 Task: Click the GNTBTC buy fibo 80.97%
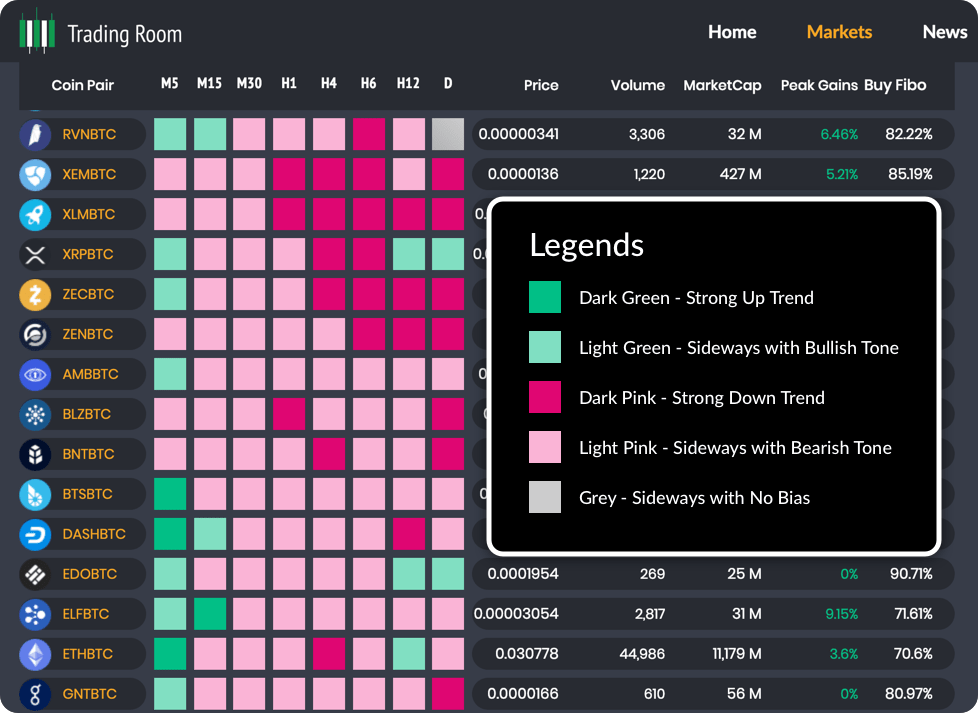coord(909,694)
